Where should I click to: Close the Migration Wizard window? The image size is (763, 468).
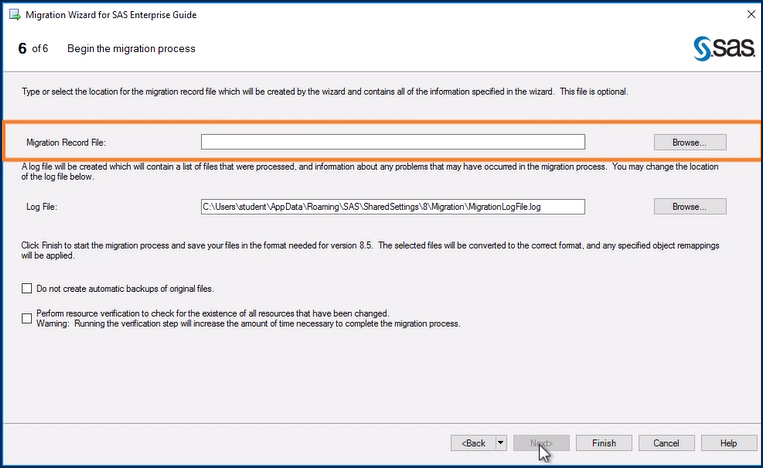748,15
